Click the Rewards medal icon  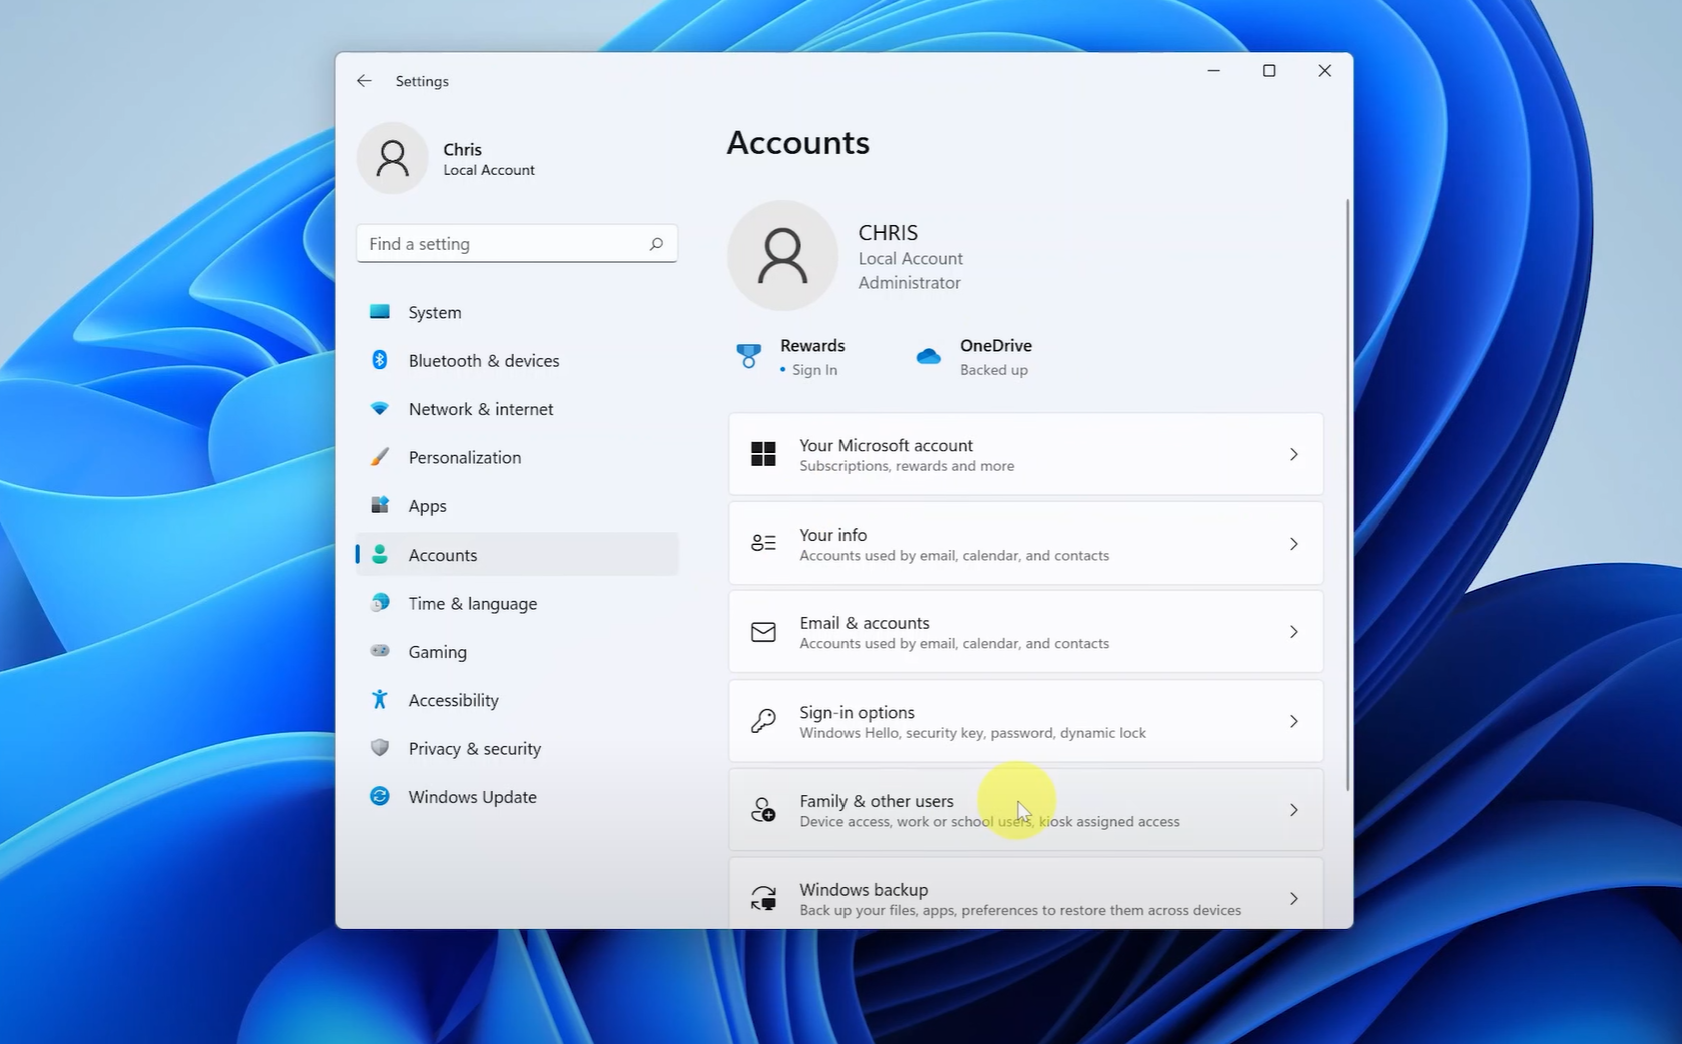tap(748, 356)
